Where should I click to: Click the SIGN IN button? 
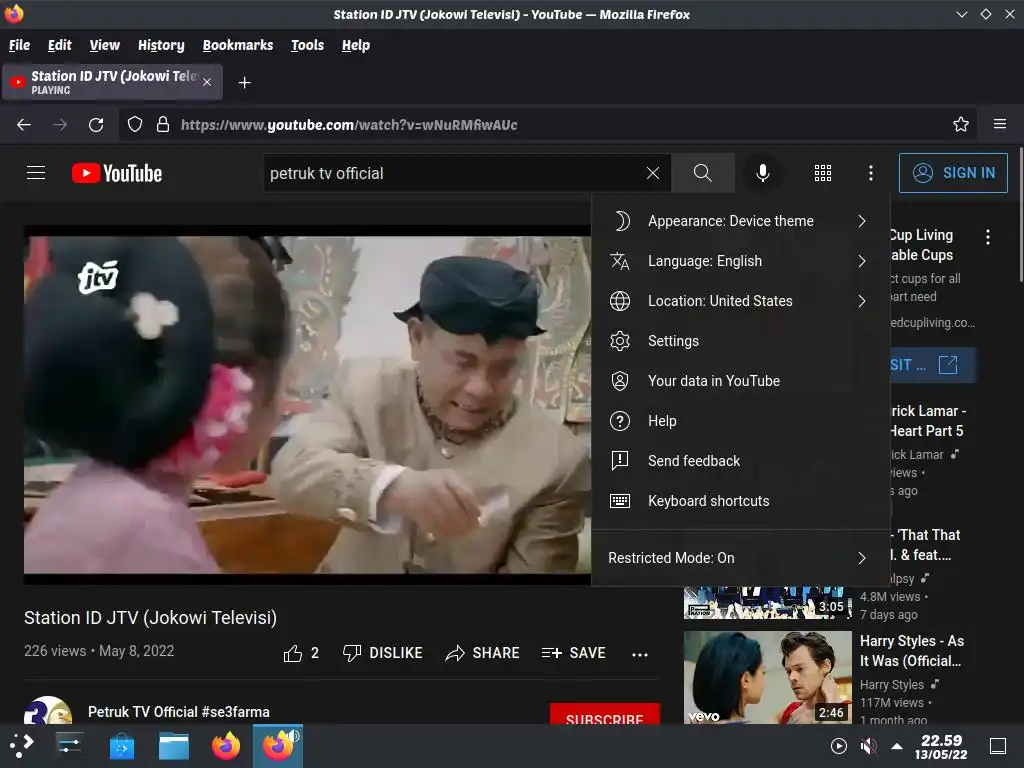pos(953,173)
